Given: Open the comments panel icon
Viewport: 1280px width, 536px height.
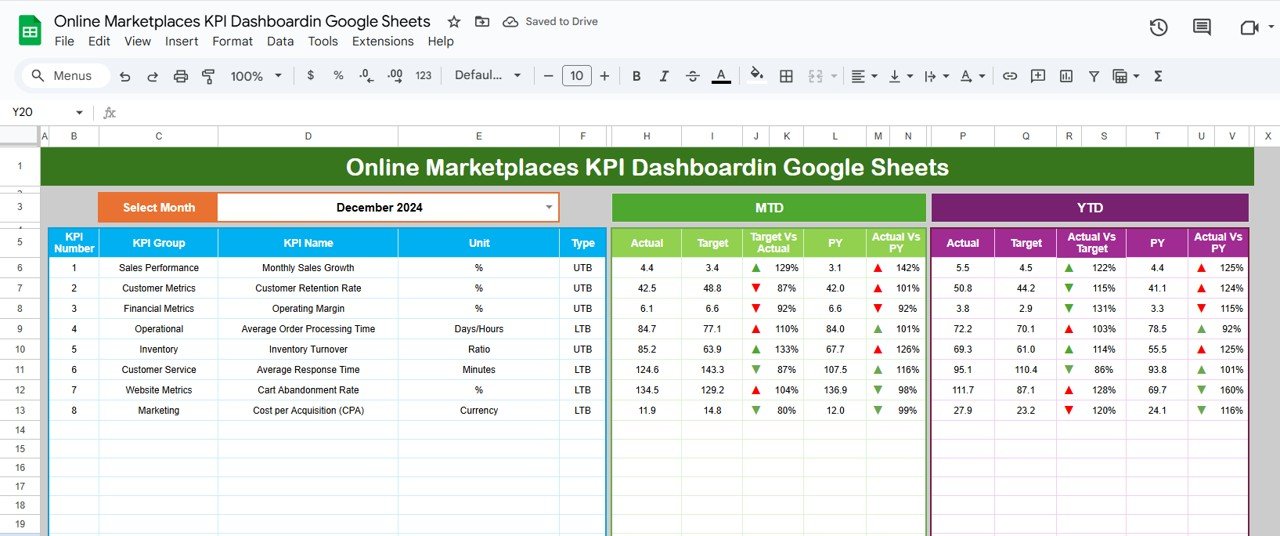Looking at the screenshot, I should [x=1202, y=28].
